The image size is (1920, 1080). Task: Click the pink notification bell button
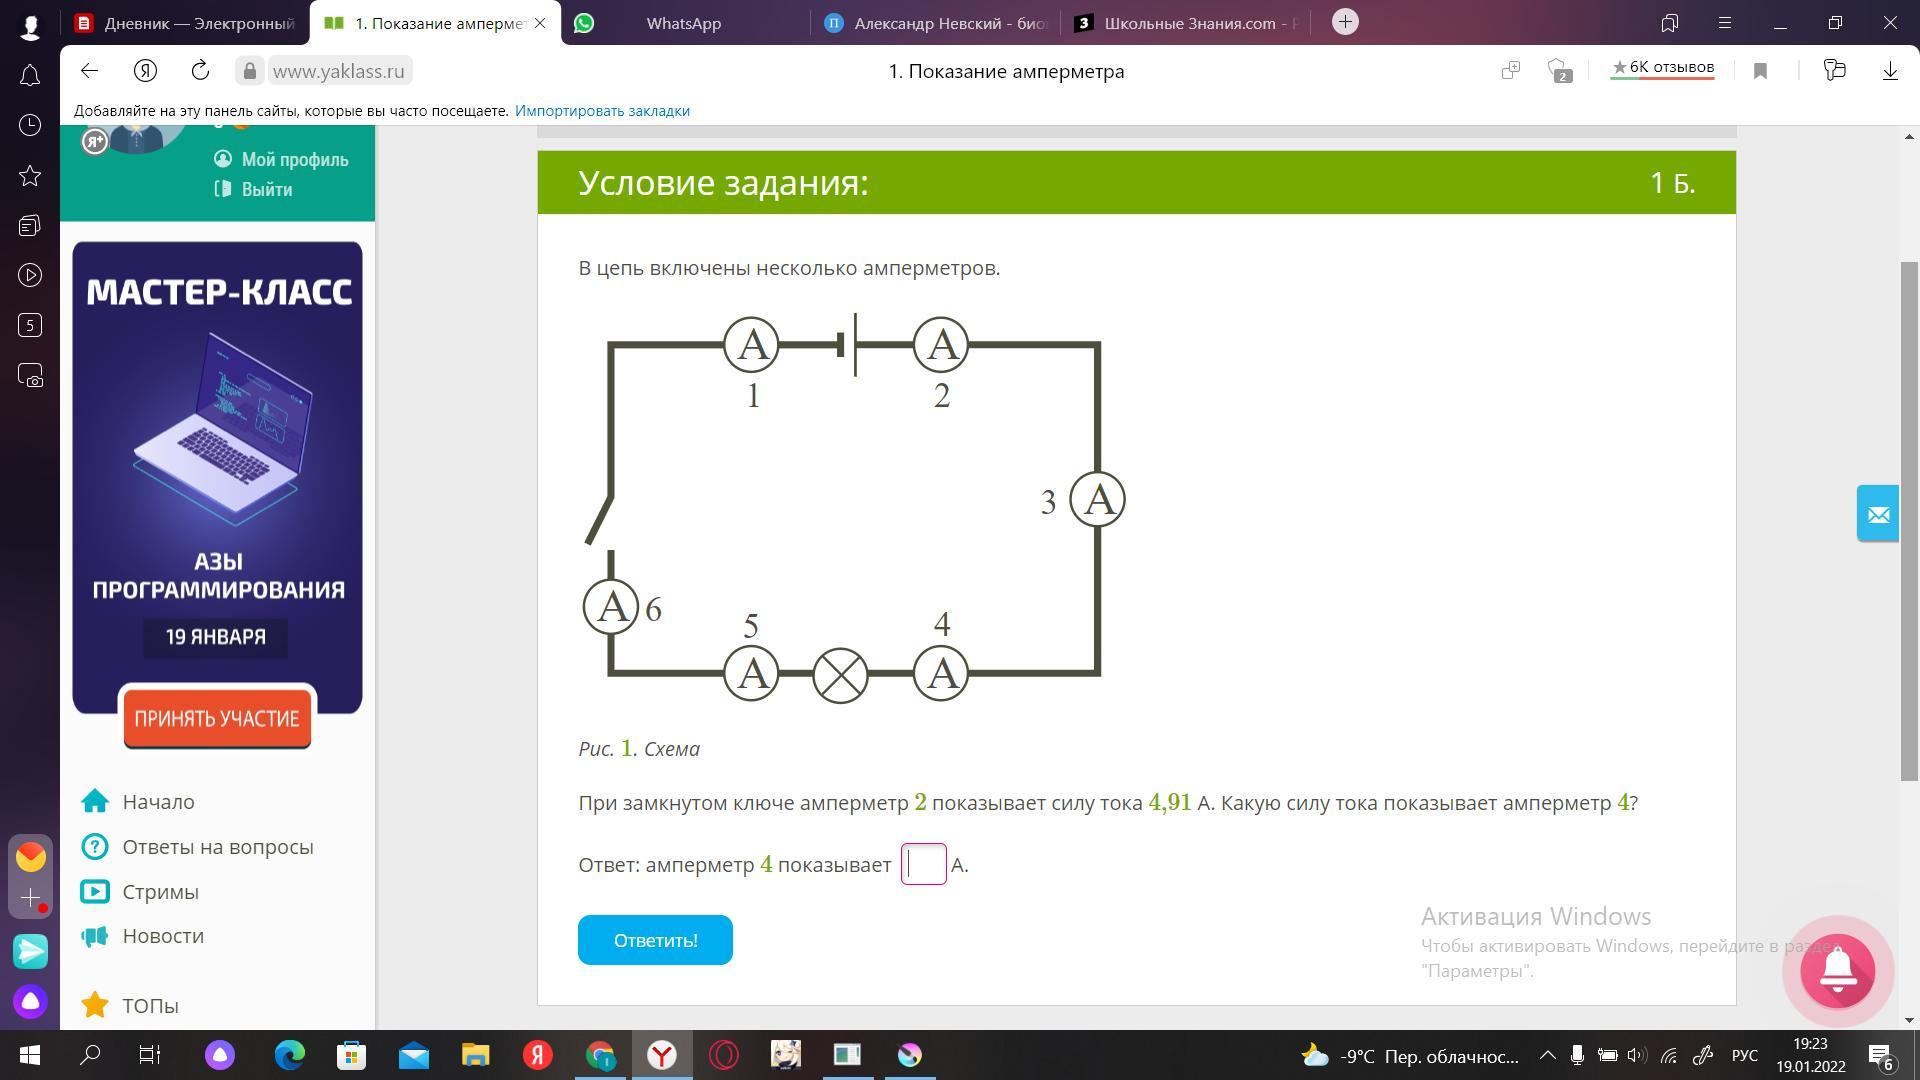1837,970
